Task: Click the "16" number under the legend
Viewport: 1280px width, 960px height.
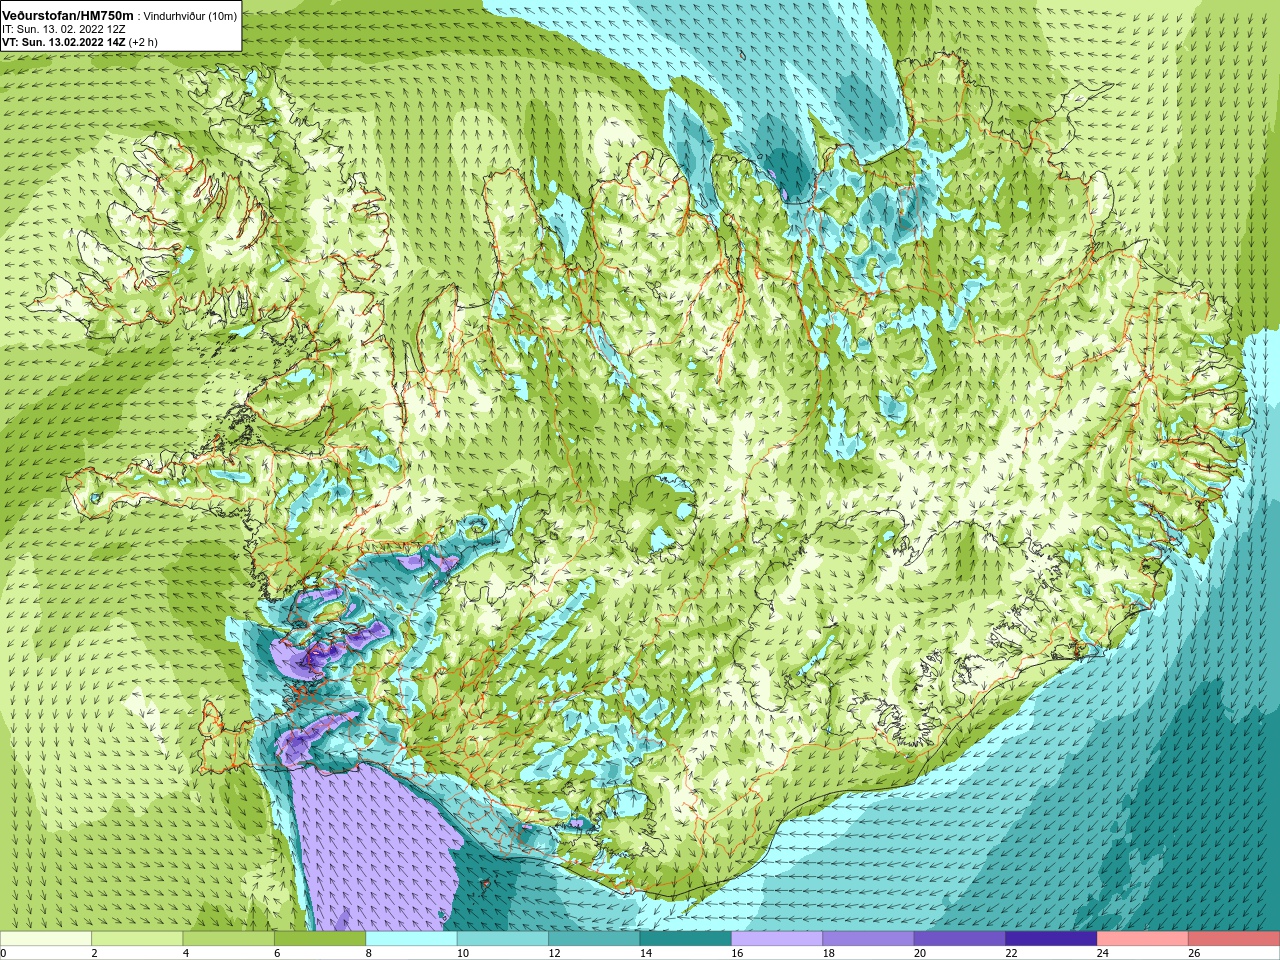Action: point(737,953)
